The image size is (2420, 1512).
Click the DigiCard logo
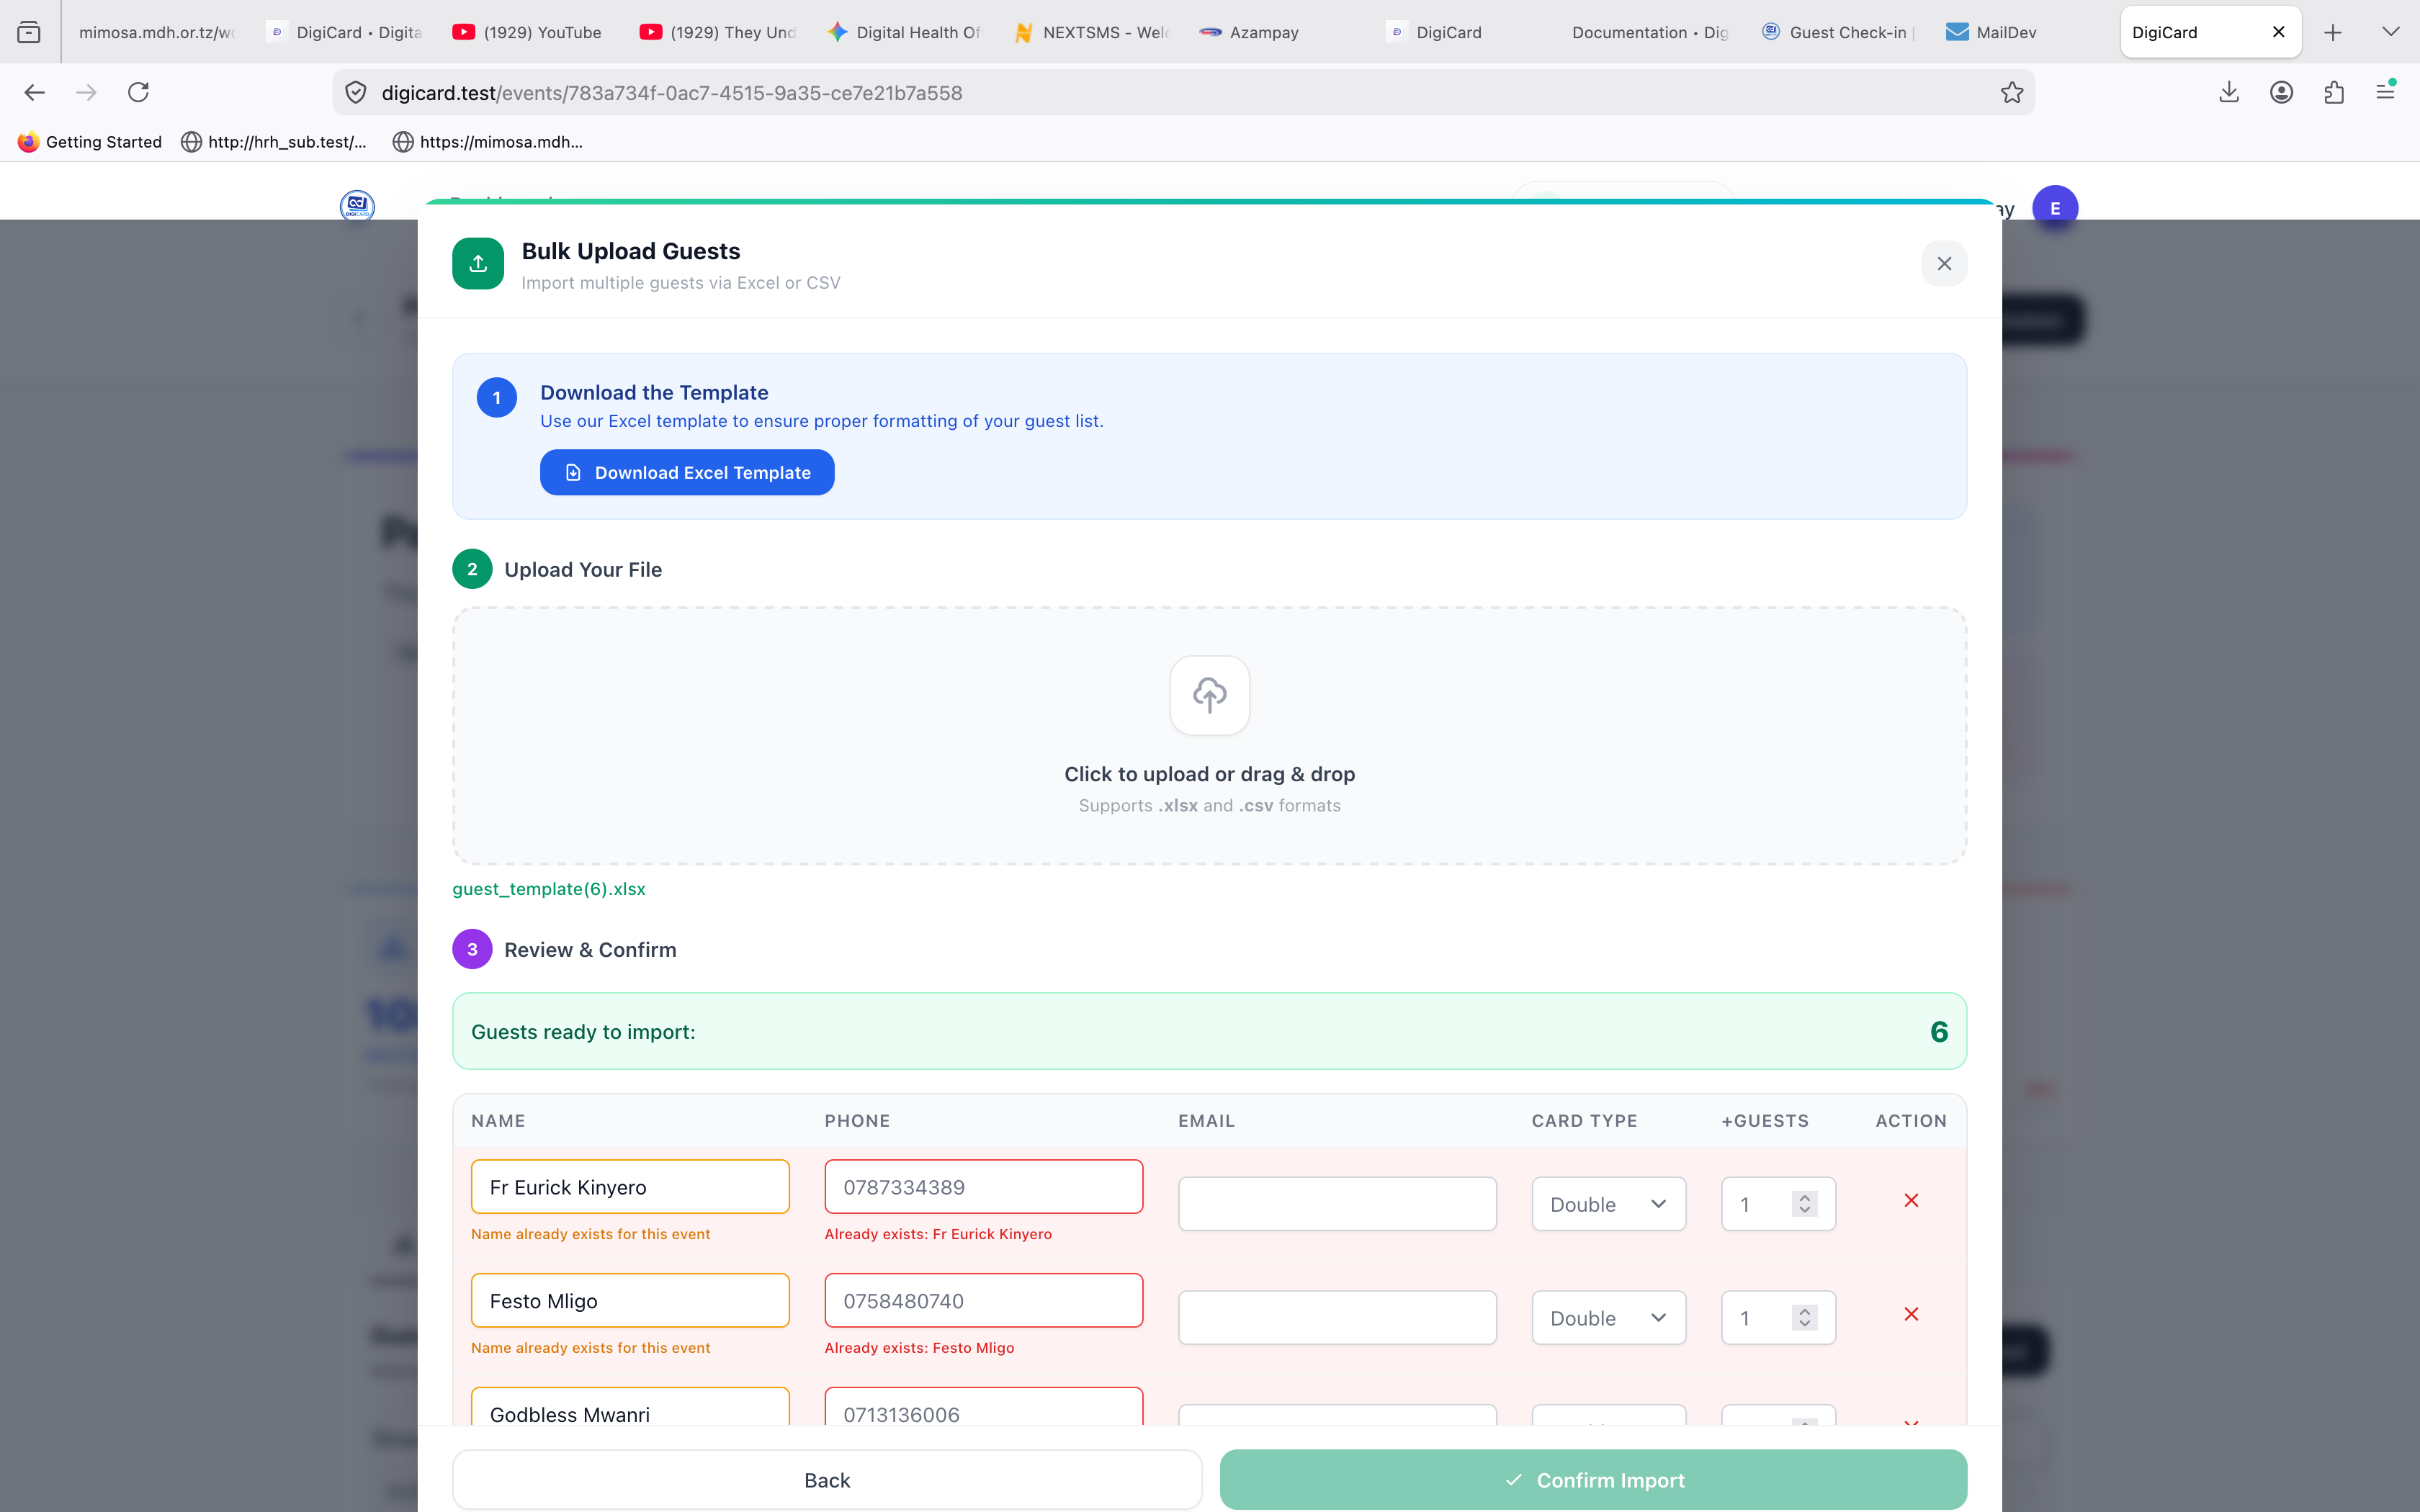coord(357,206)
